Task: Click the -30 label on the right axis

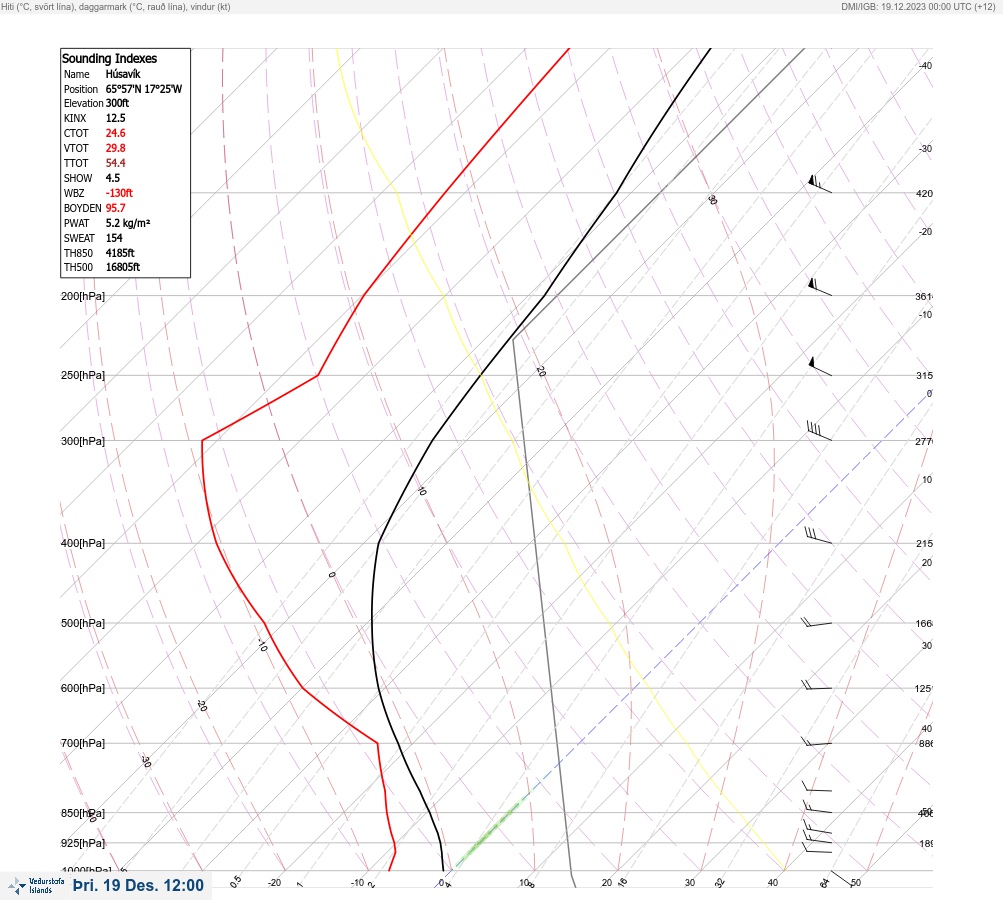Action: (x=926, y=148)
